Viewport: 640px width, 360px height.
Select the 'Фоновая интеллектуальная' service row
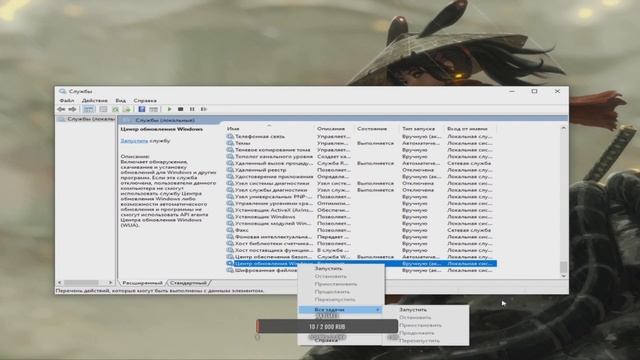[361, 237]
